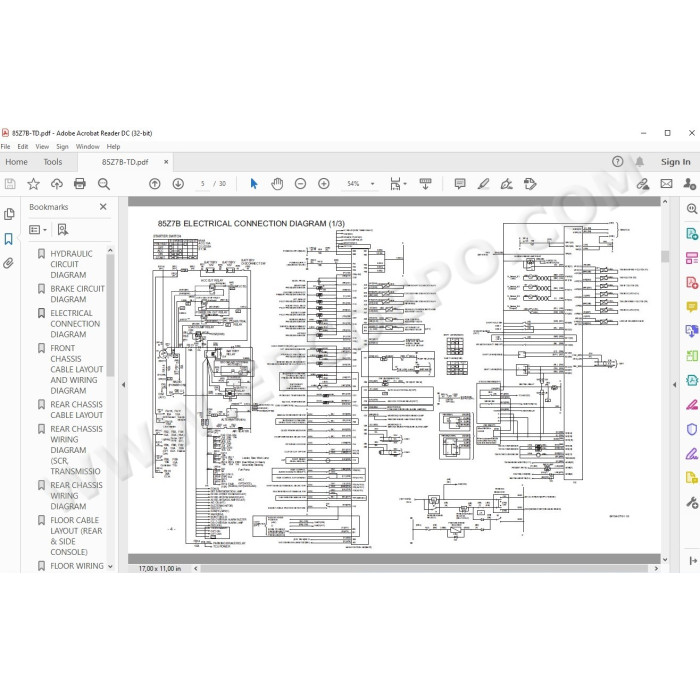Image resolution: width=700 pixels, height=700 pixels.
Task: Open the find text magnifier
Action: 104,183
